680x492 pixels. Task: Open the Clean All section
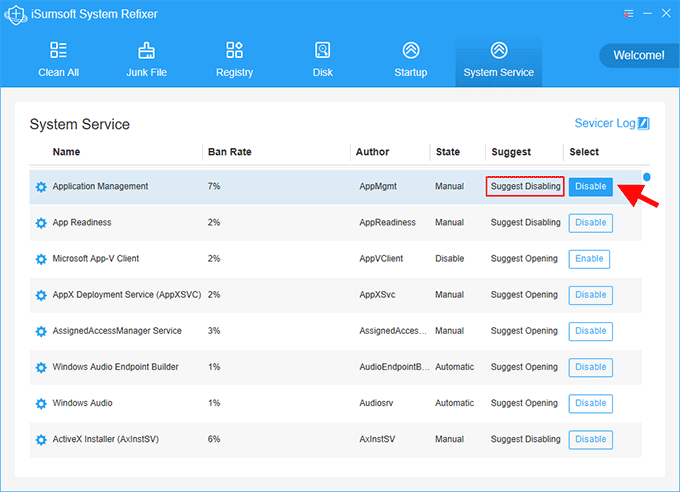(59, 60)
